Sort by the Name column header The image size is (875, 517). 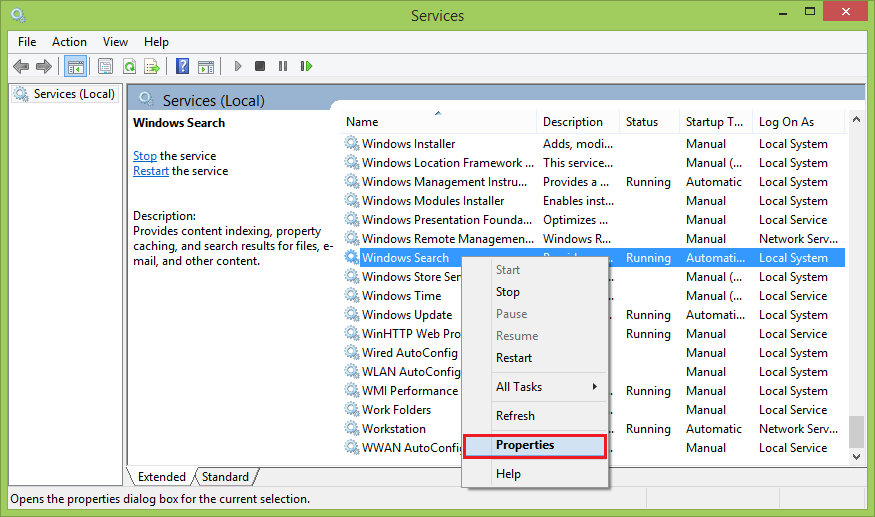pos(439,122)
